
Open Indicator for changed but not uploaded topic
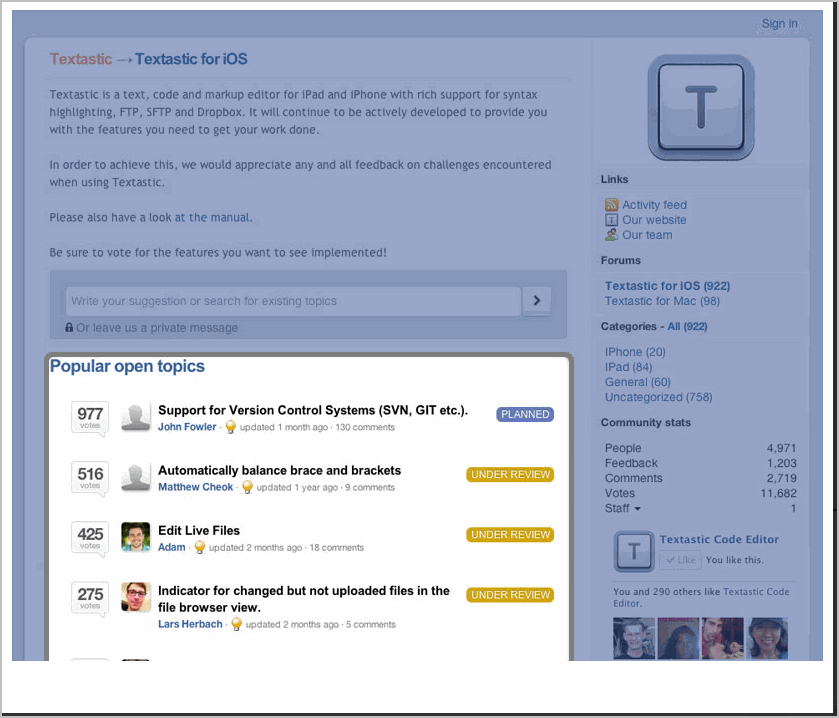point(304,599)
